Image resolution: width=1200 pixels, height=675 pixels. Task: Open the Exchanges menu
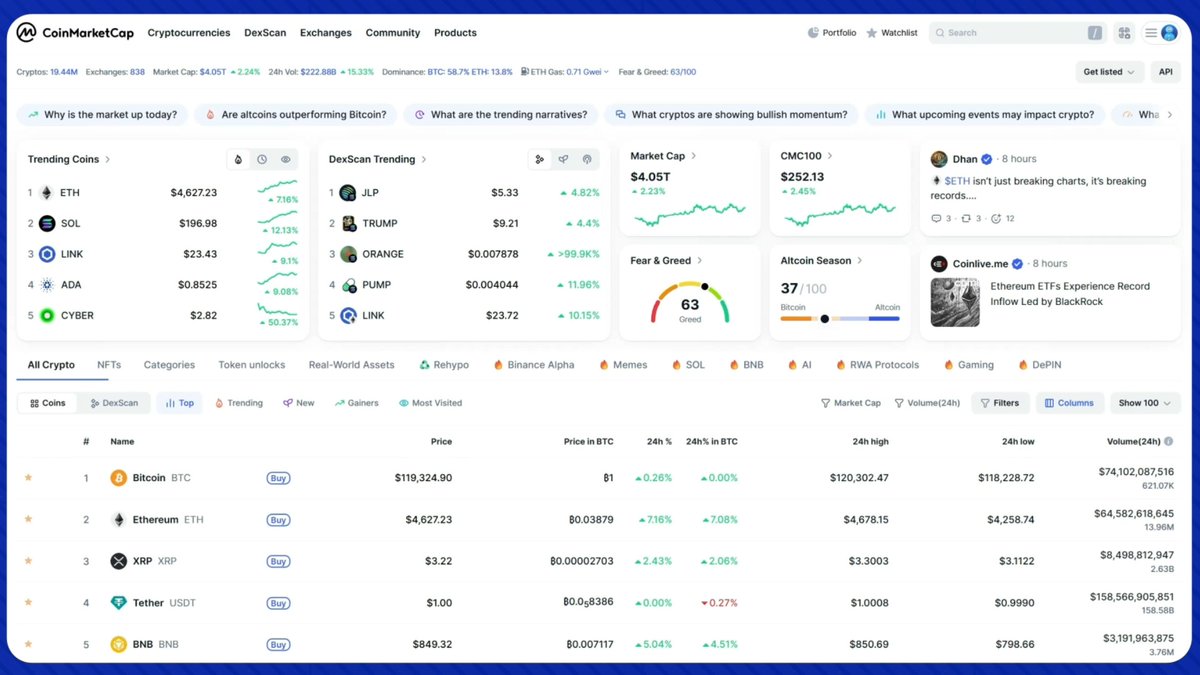[x=326, y=33]
